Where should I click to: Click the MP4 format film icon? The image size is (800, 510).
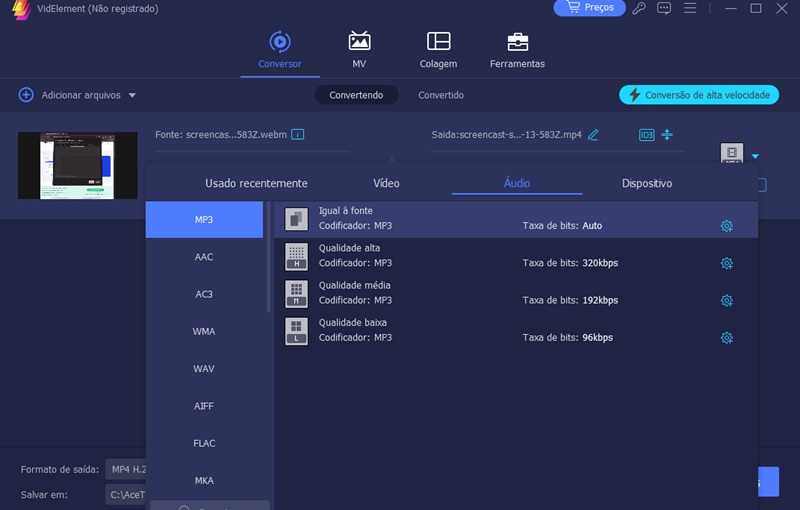[x=732, y=152]
